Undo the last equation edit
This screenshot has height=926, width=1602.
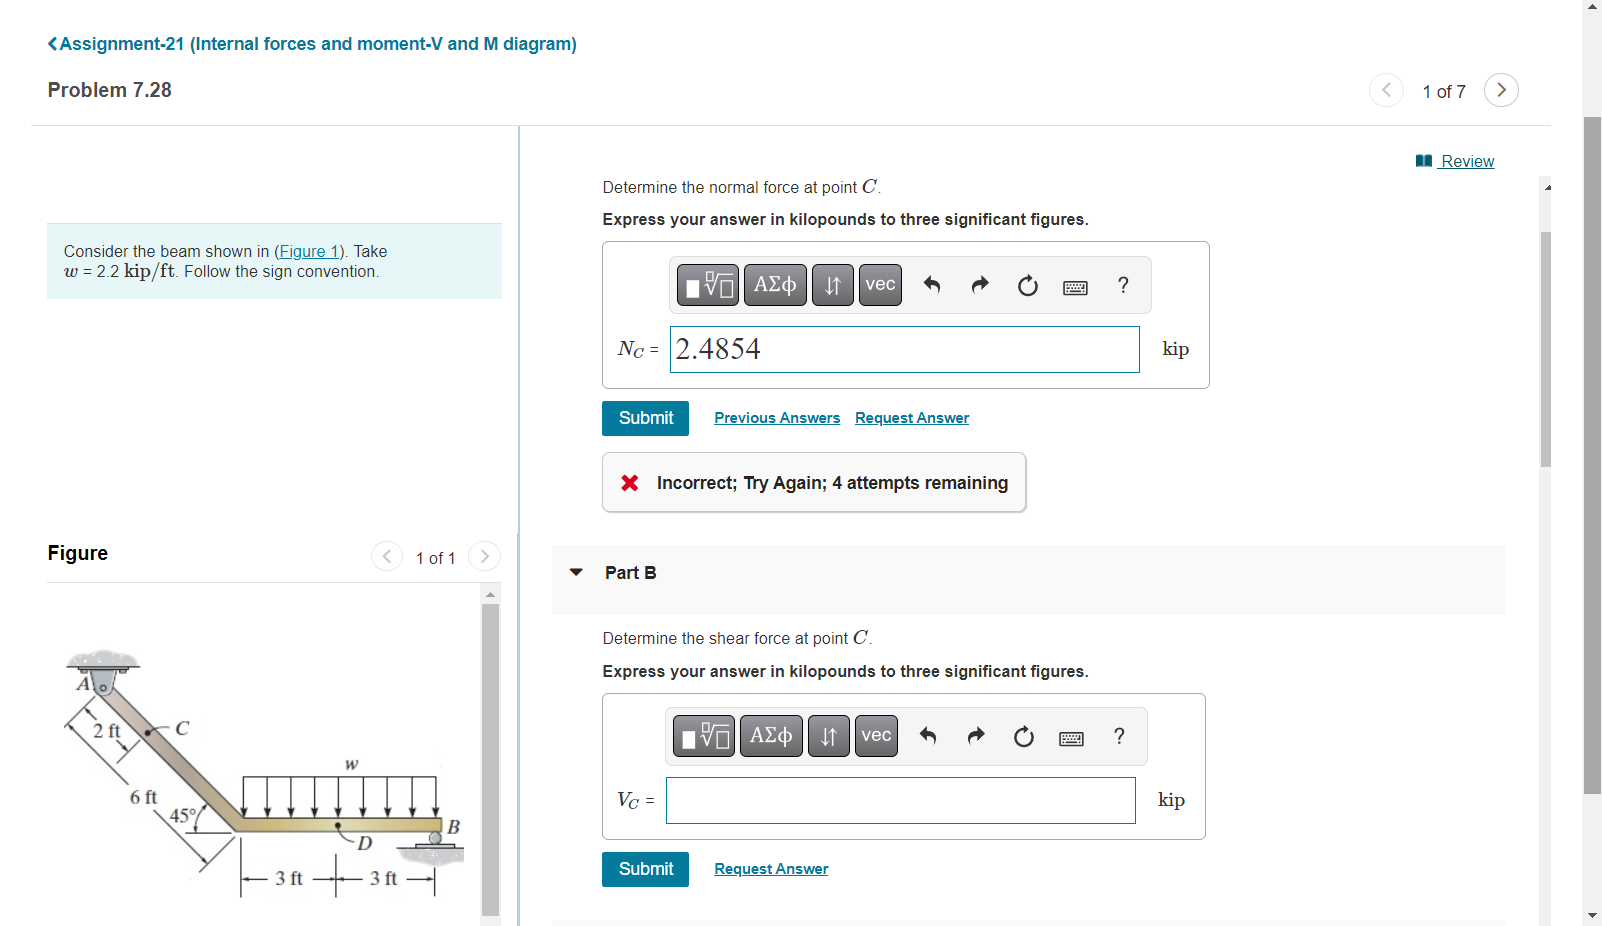[x=931, y=285]
